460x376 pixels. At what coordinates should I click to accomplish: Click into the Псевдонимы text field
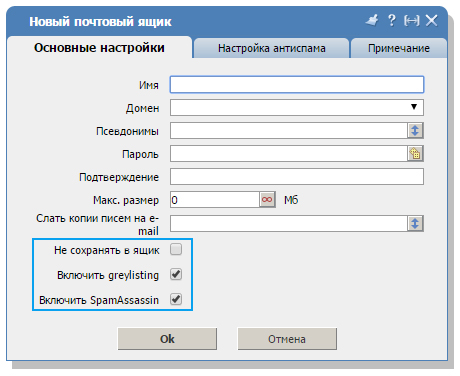point(289,130)
